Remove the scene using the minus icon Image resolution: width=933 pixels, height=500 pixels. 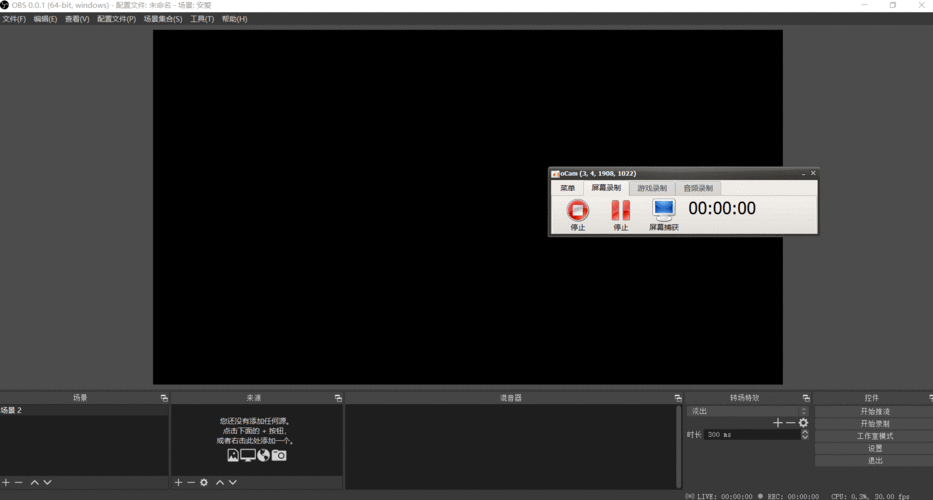pos(19,483)
